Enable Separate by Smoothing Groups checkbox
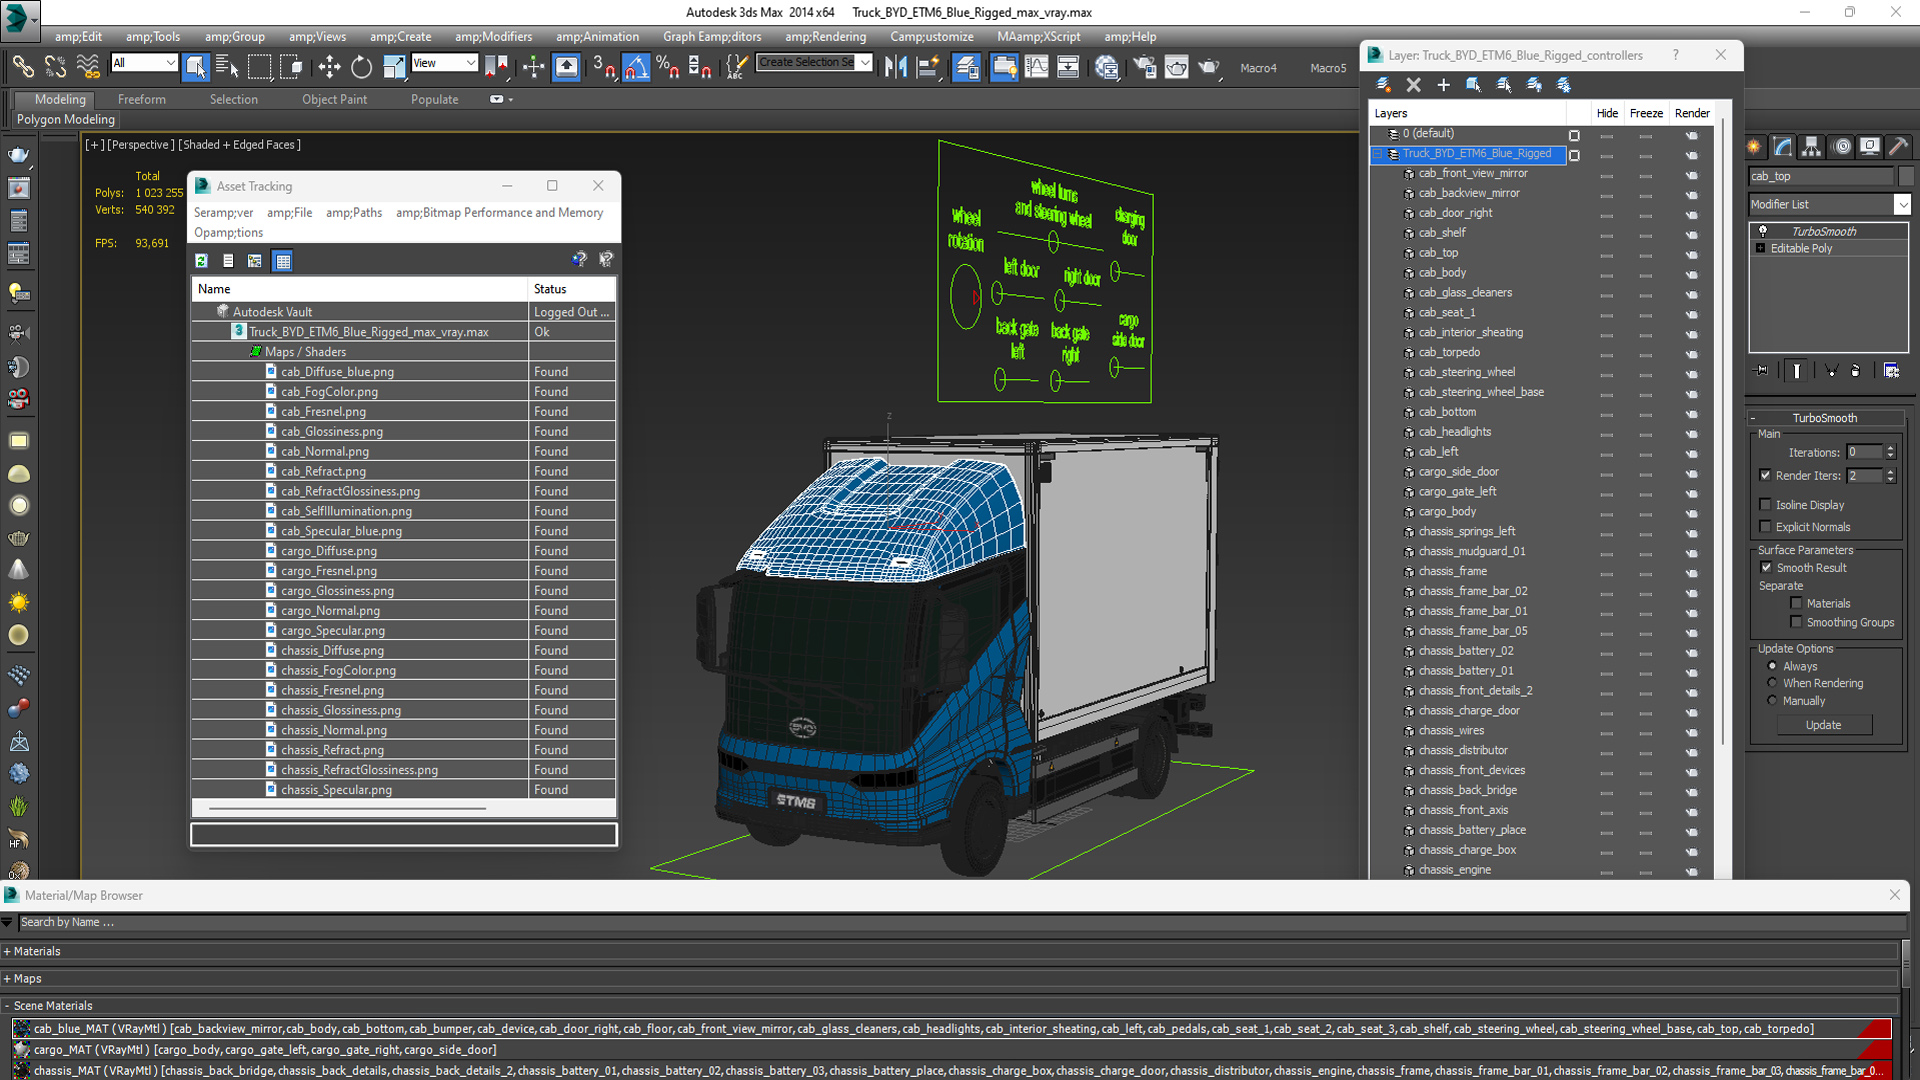The image size is (1920, 1080). 1796,622
